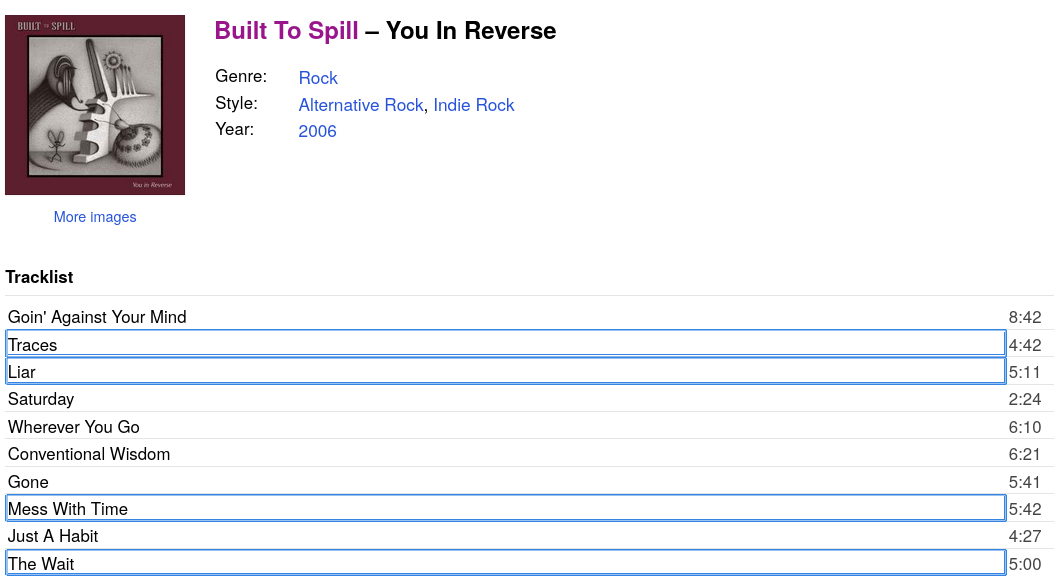Open the More images link

(95, 217)
